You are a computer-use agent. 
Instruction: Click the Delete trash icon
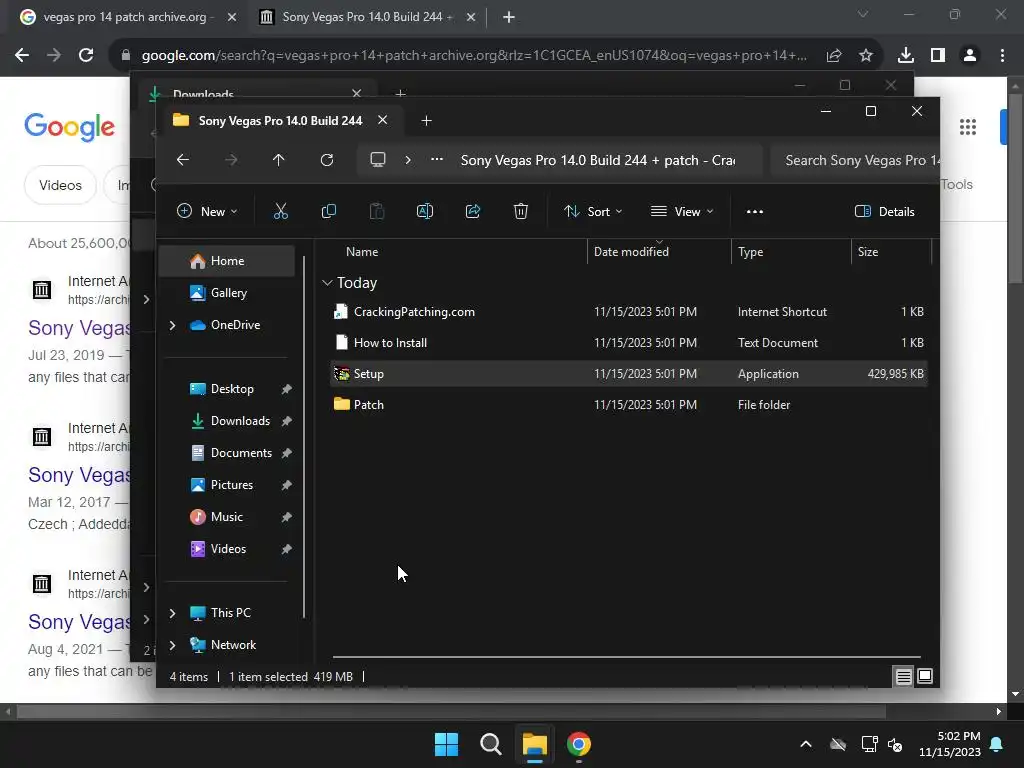pos(520,211)
